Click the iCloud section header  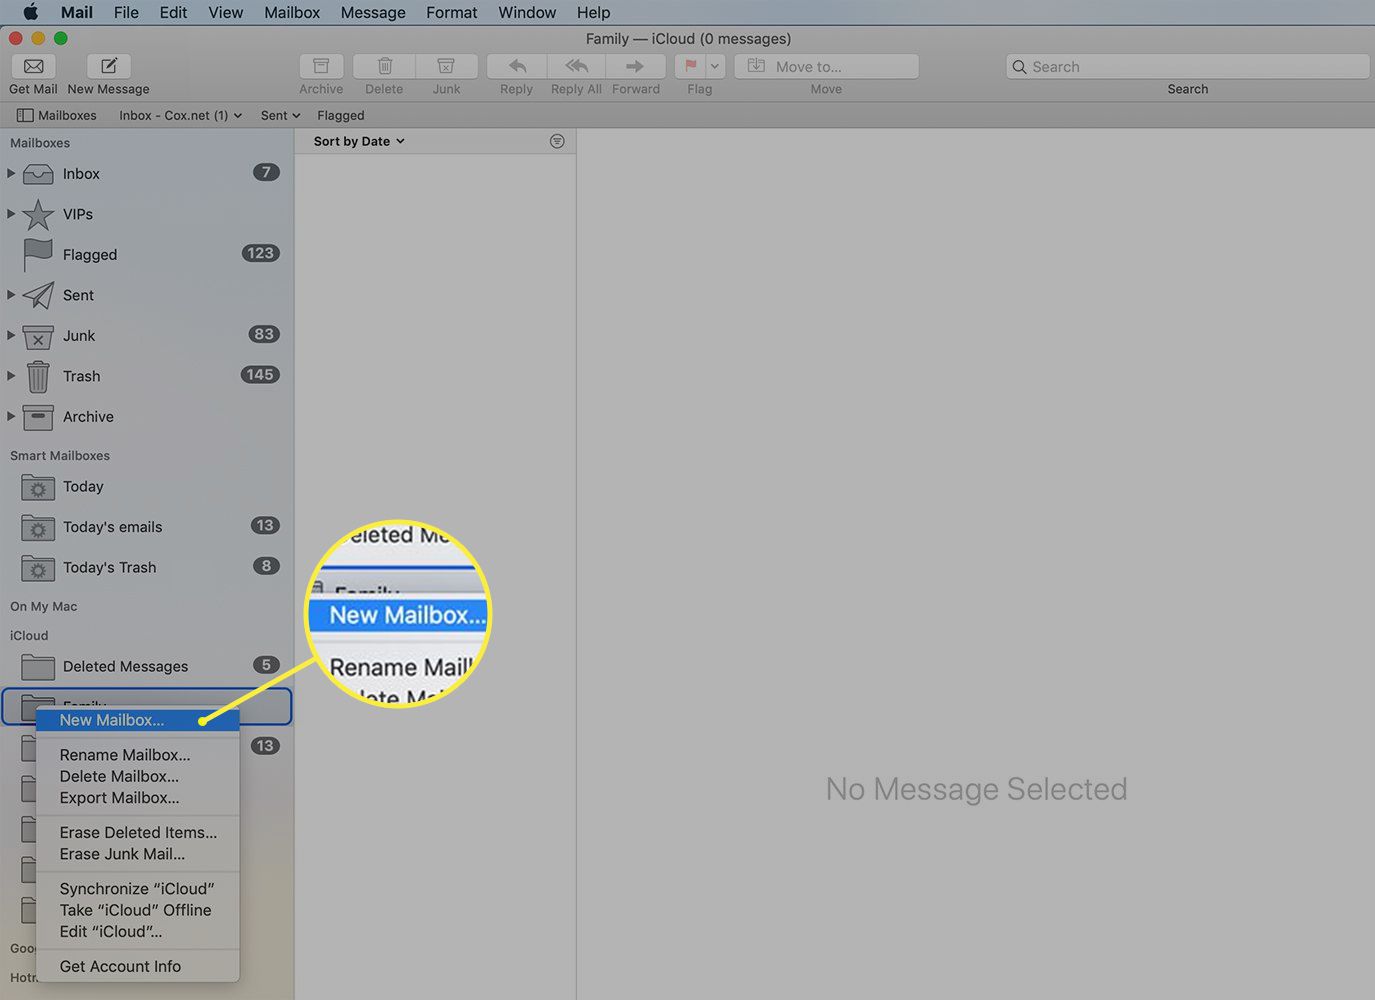pyautogui.click(x=29, y=635)
